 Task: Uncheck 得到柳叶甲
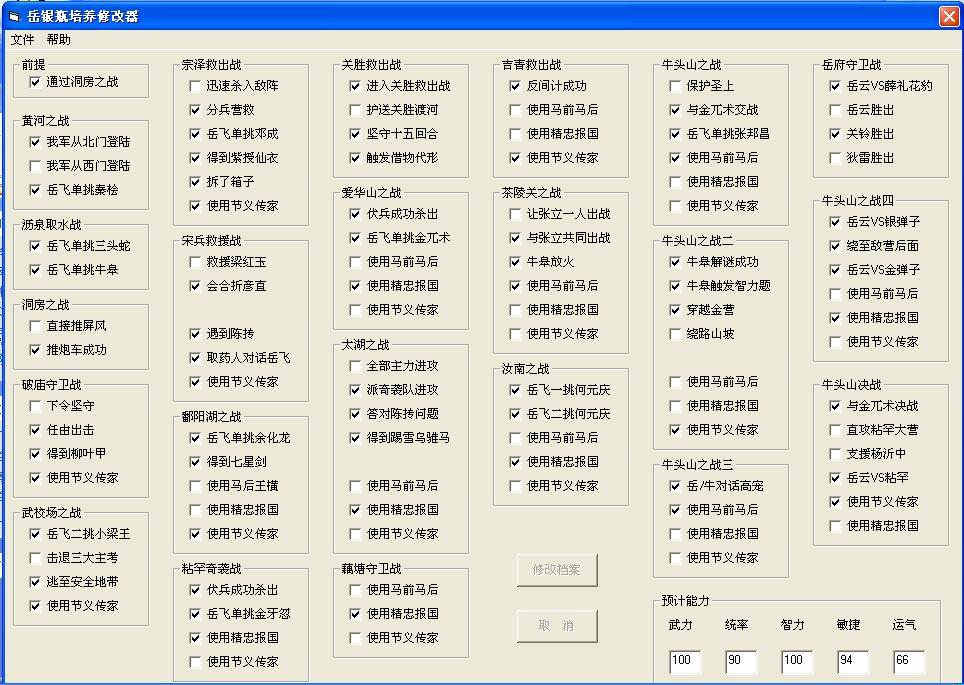35,454
